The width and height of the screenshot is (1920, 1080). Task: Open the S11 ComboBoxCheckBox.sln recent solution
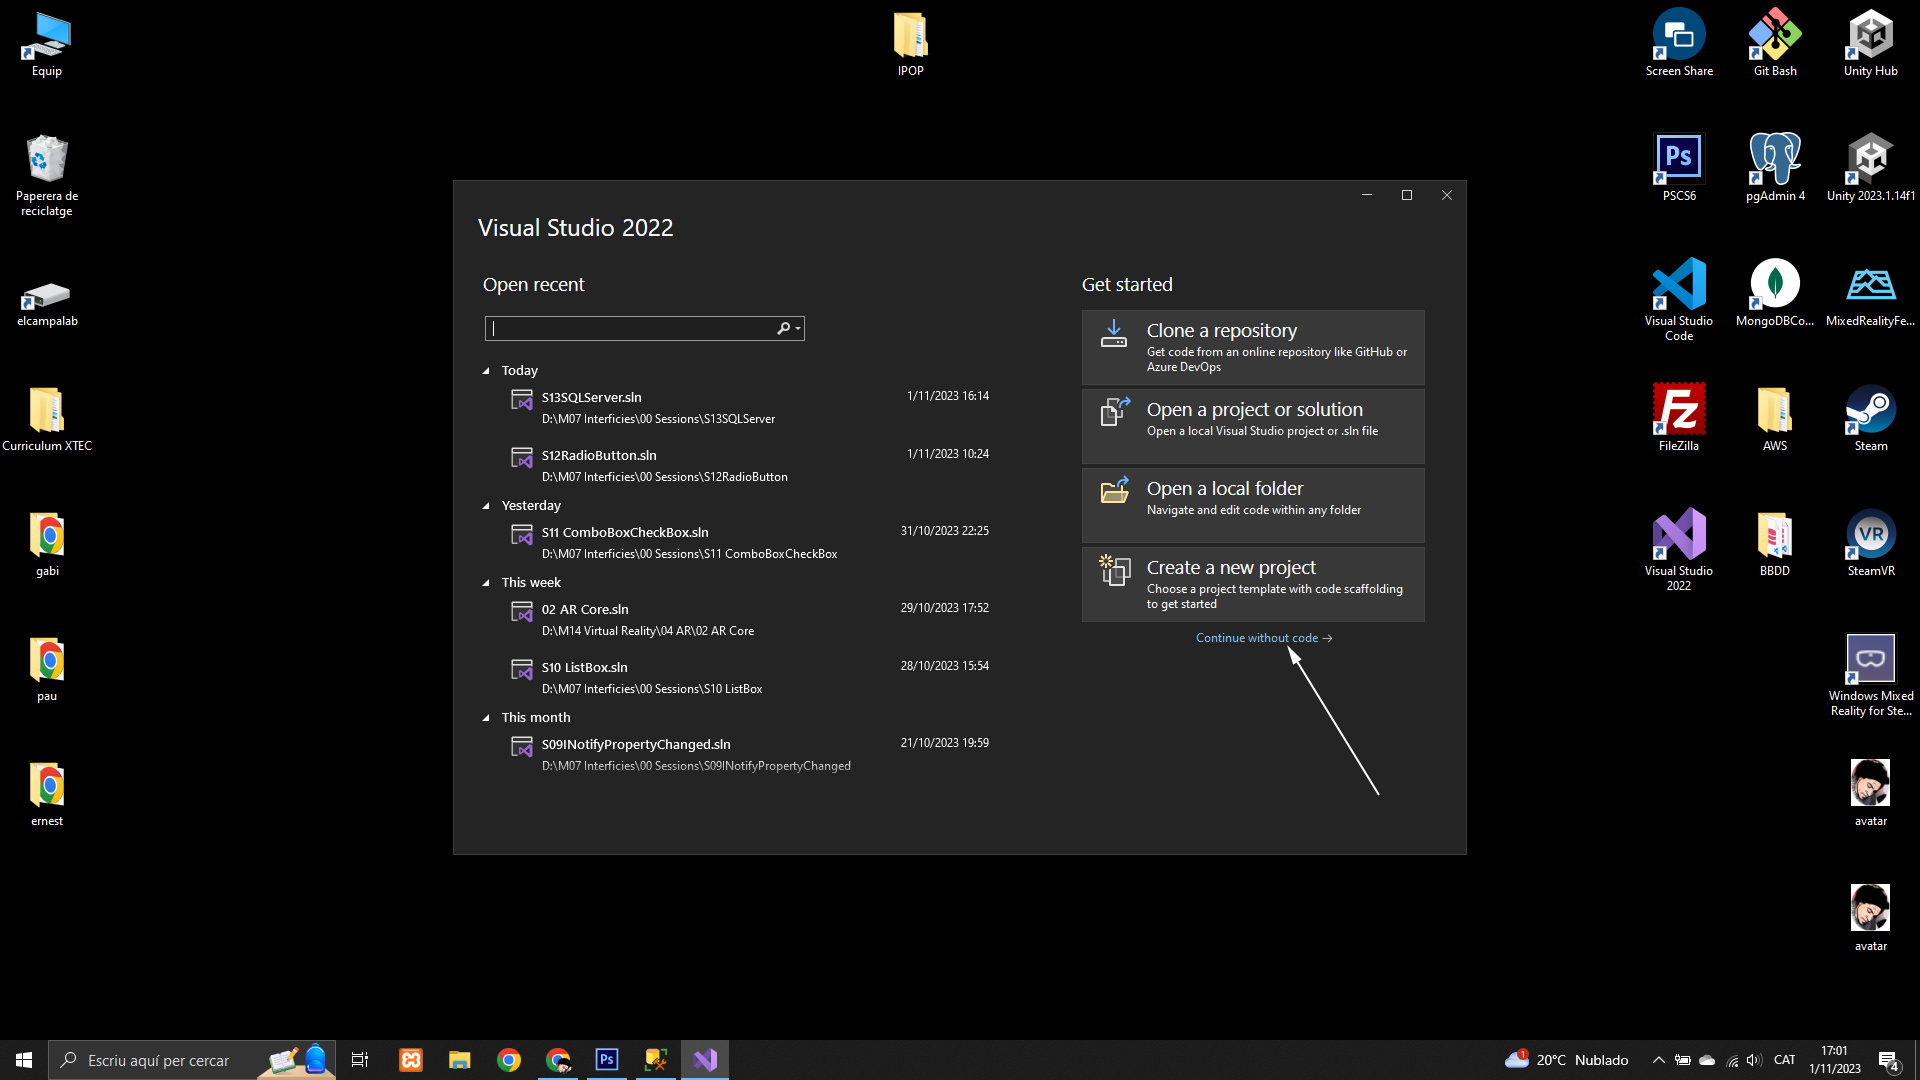(625, 532)
